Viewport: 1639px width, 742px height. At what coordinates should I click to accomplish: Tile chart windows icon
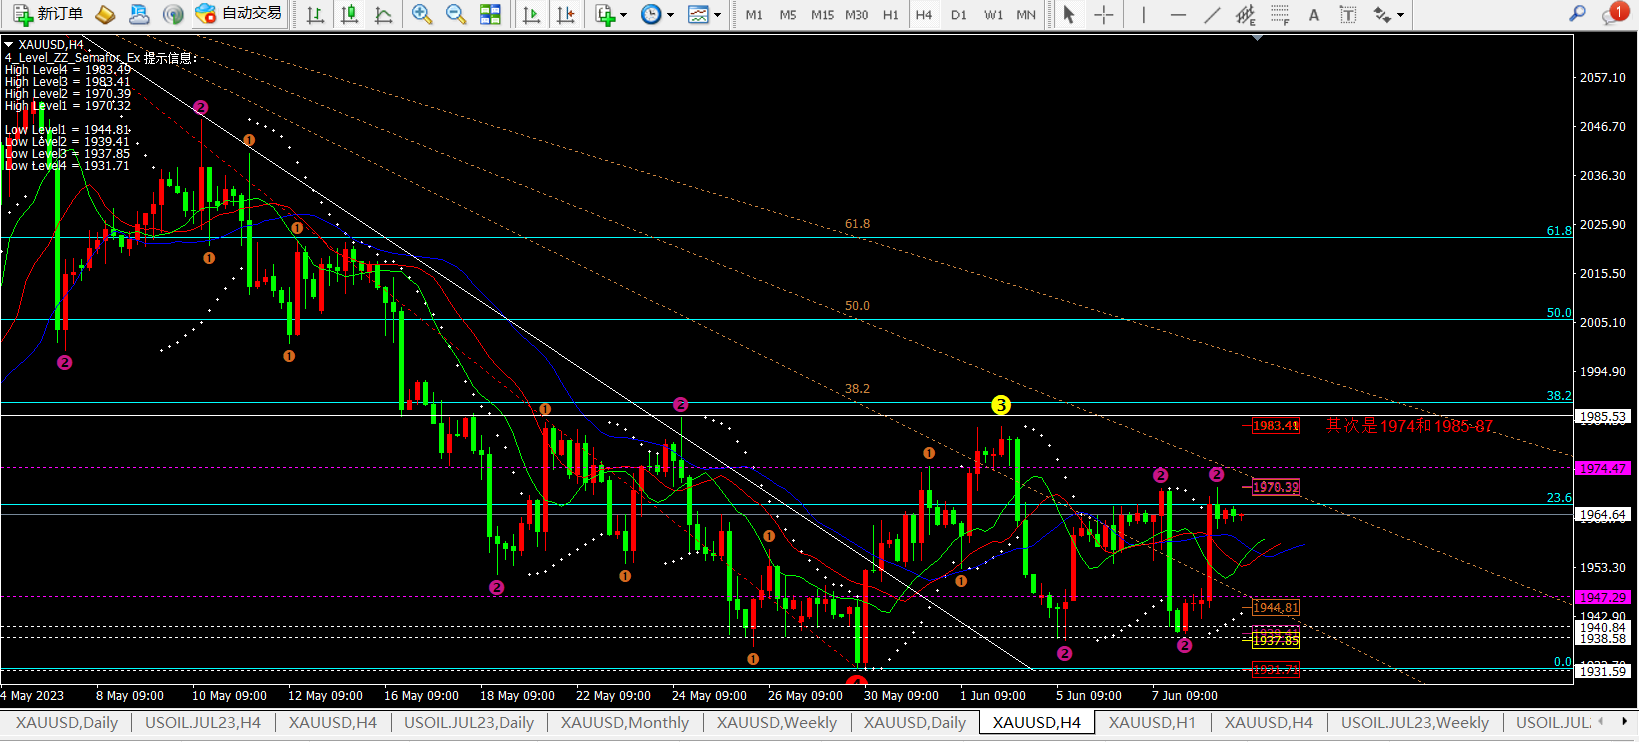(x=490, y=14)
